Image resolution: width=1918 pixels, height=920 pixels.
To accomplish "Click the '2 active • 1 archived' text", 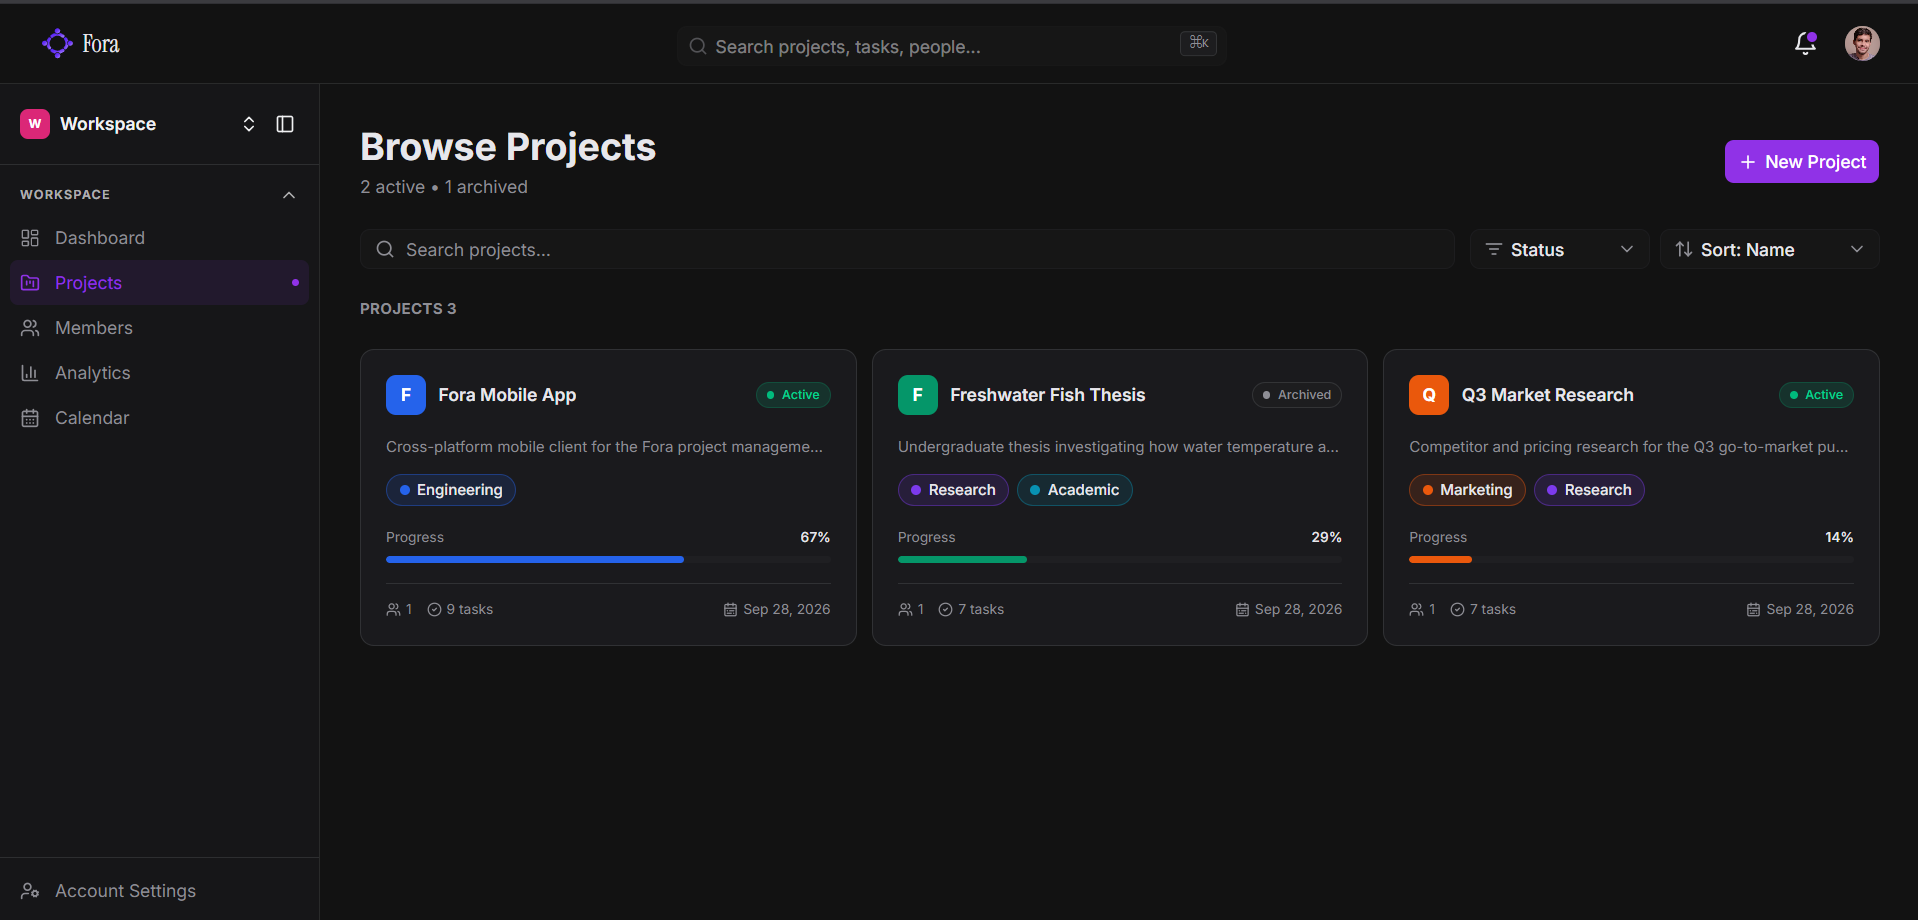I will (444, 187).
